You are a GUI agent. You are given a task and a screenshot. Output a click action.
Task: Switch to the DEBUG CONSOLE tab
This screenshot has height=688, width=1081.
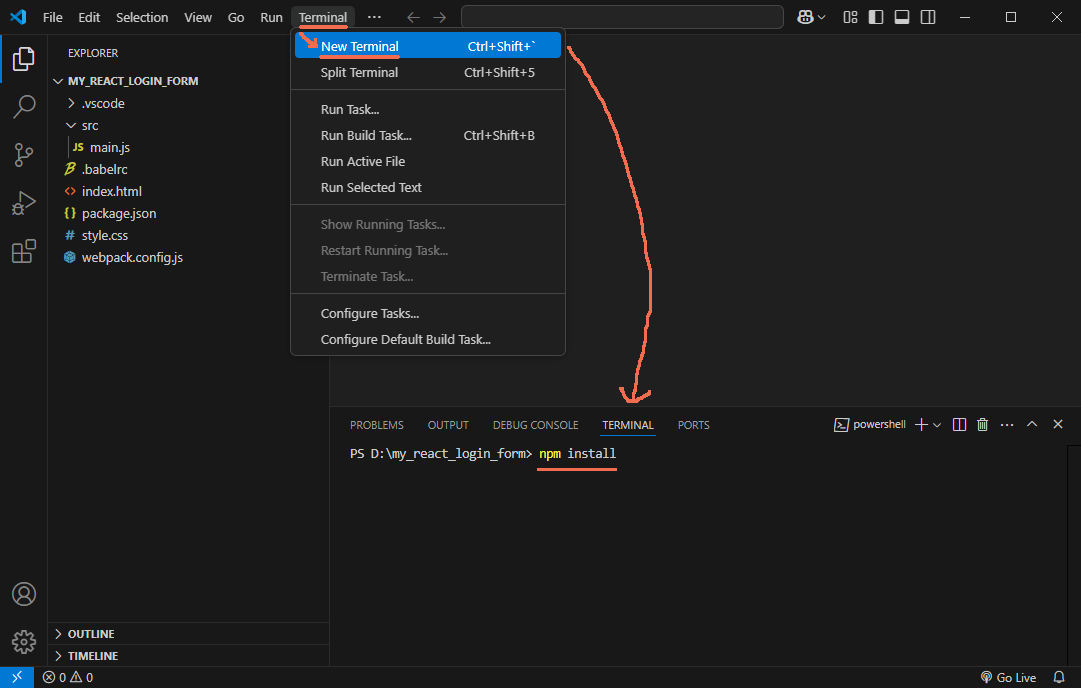pyautogui.click(x=535, y=425)
